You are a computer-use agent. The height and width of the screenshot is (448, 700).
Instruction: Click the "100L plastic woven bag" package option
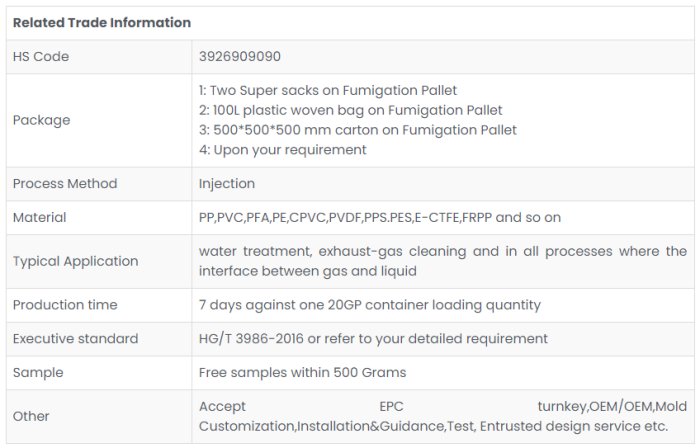point(350,110)
